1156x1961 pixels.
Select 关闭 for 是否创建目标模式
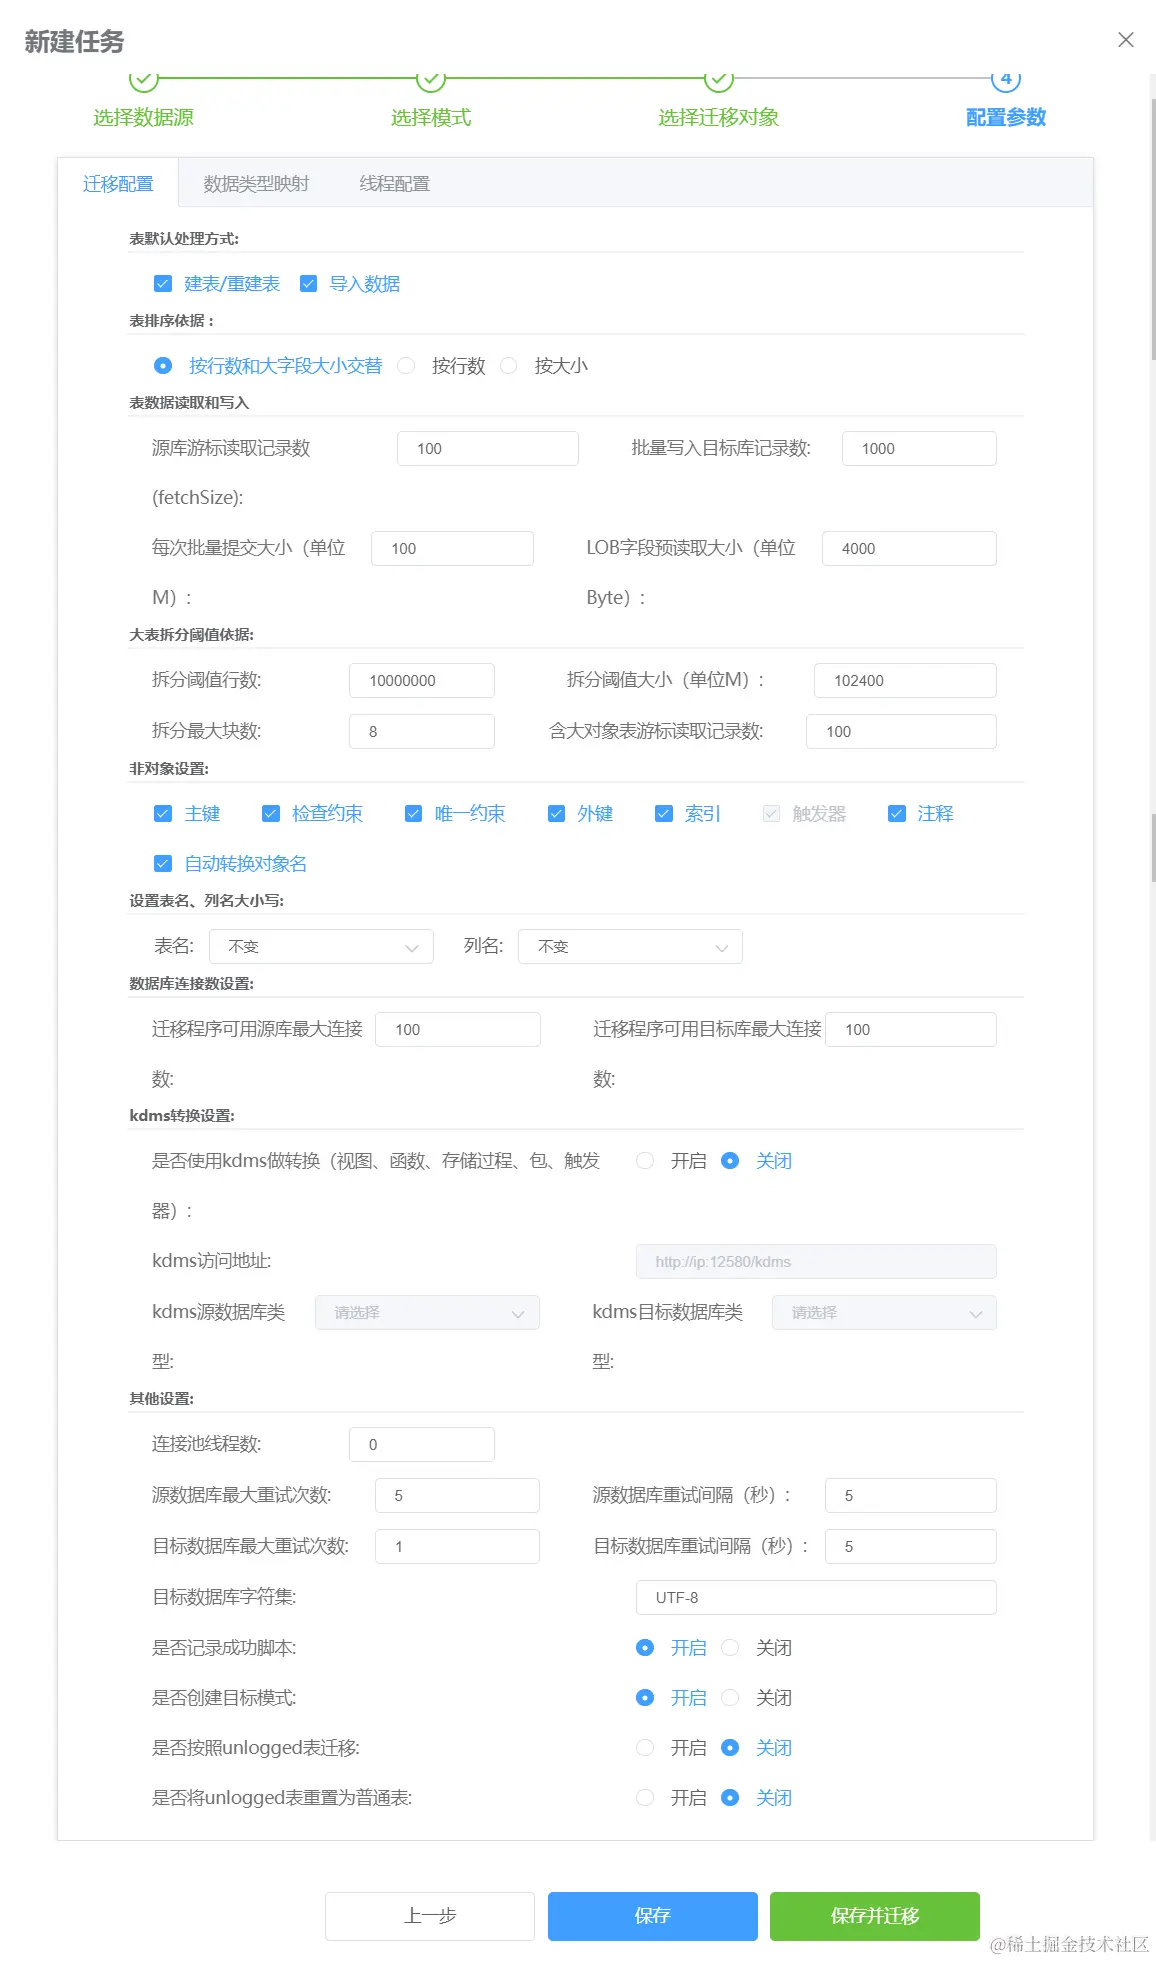[x=730, y=1698]
